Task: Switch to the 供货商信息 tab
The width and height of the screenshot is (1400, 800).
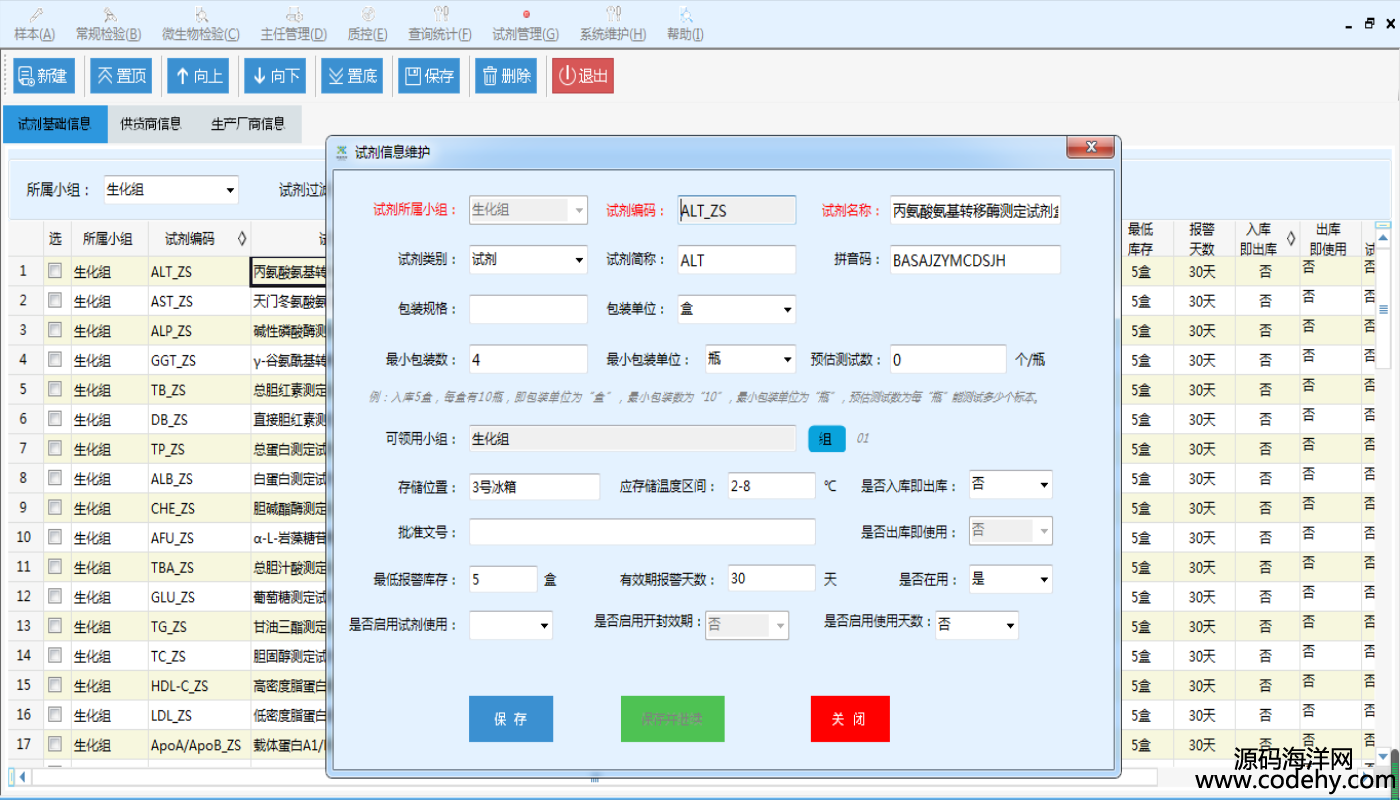Action: point(151,124)
